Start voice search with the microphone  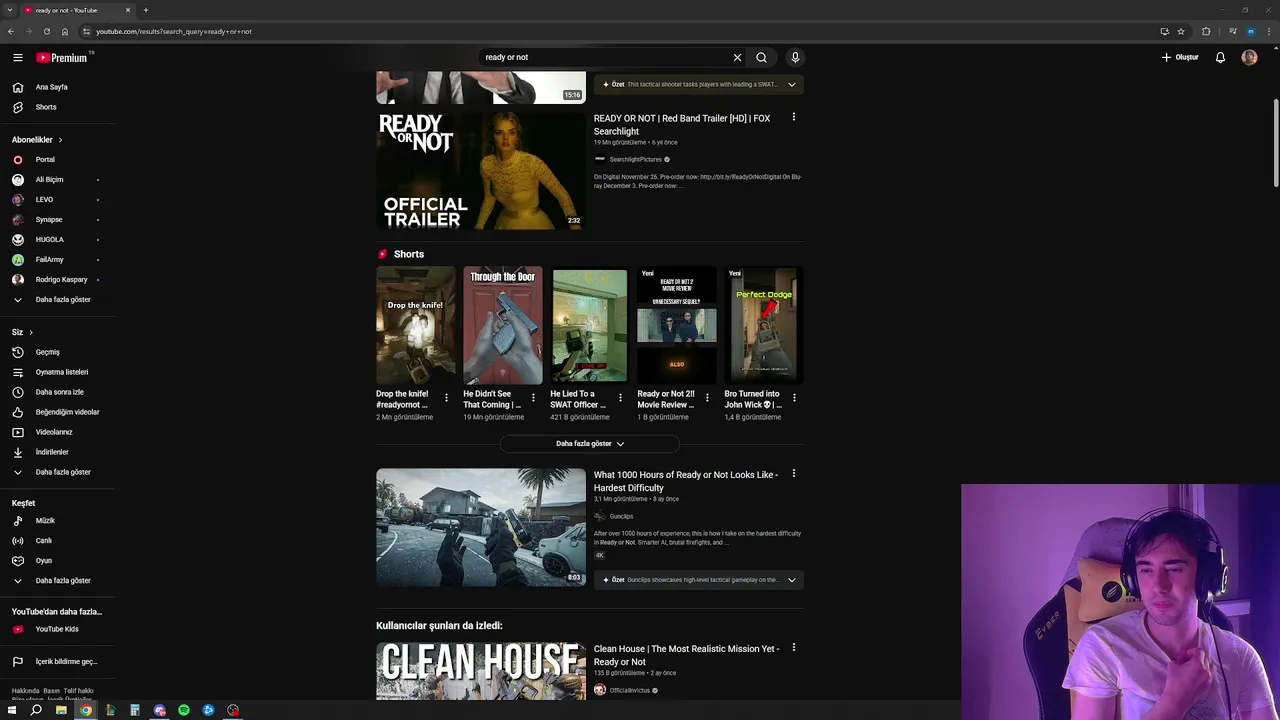pyautogui.click(x=795, y=58)
